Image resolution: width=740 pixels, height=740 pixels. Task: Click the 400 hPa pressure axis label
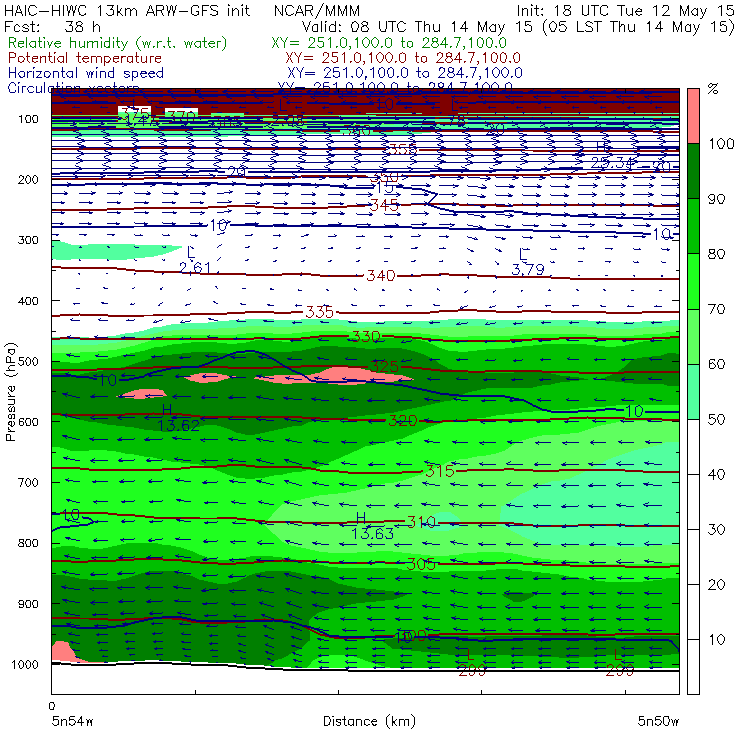28,301
